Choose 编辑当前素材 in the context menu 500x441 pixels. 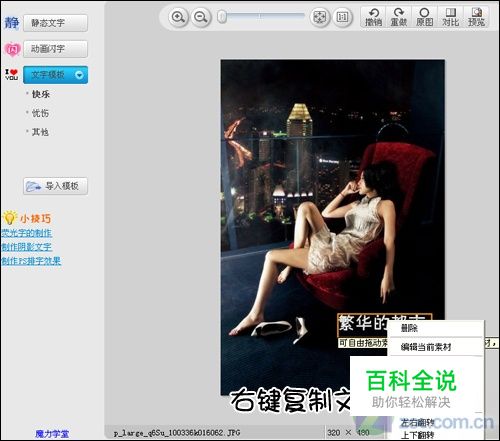tap(426, 347)
